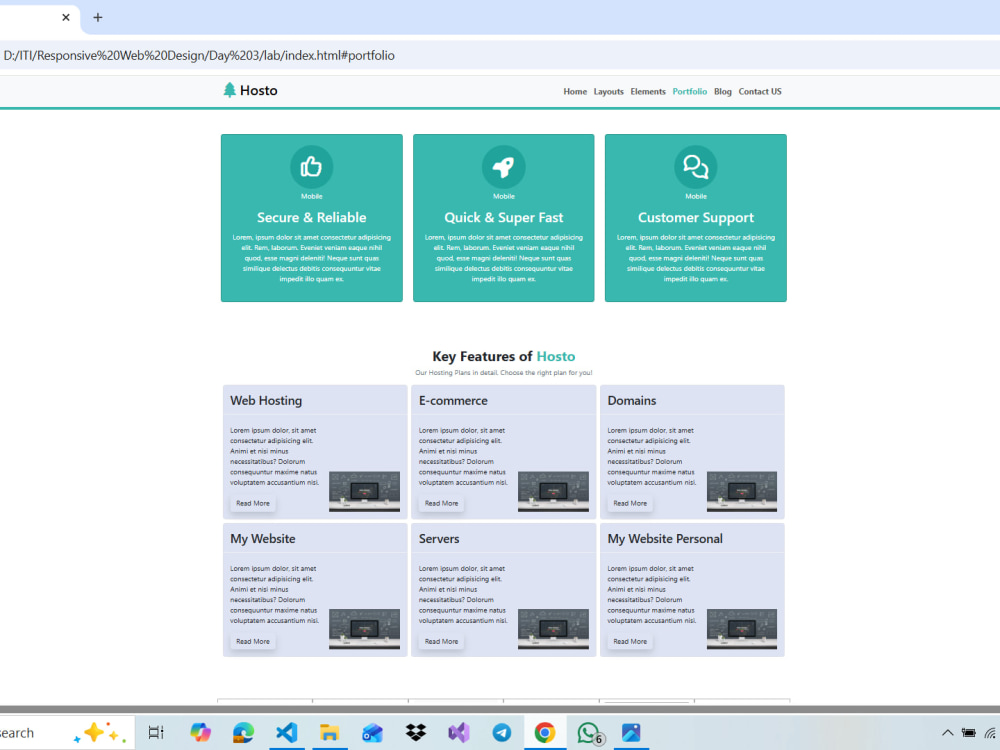1000x750 pixels.
Task: Open Telegram from the taskbar
Action: pyautogui.click(x=502, y=732)
